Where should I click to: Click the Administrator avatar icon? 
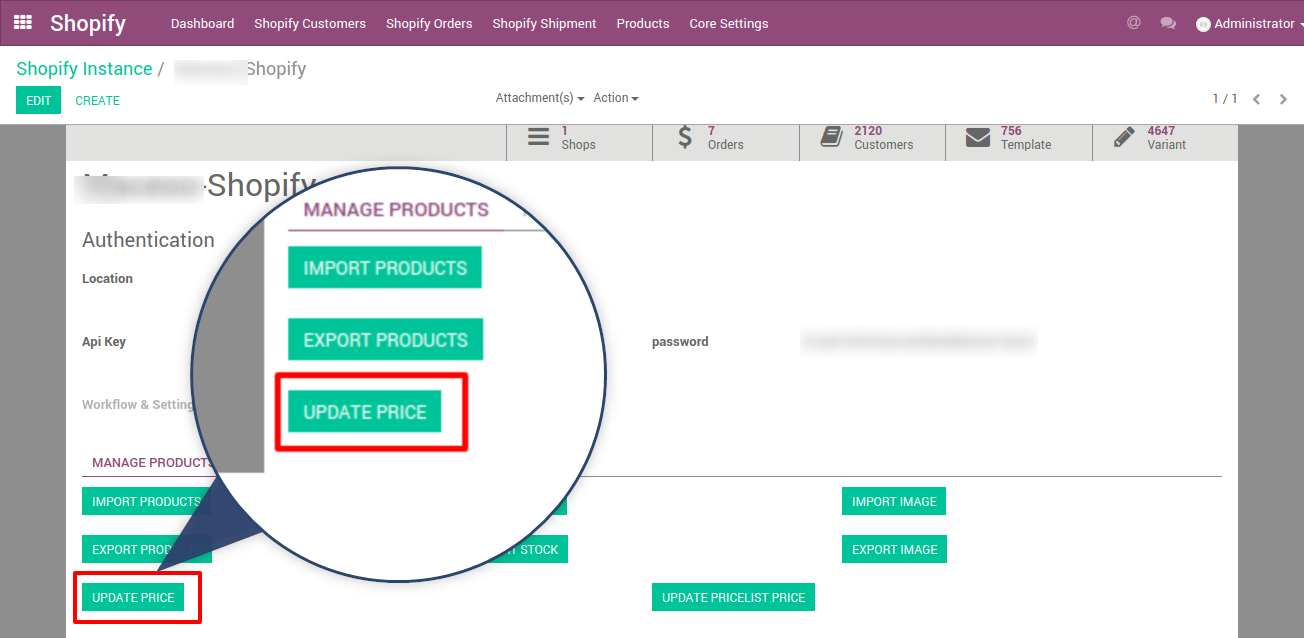[1203, 24]
